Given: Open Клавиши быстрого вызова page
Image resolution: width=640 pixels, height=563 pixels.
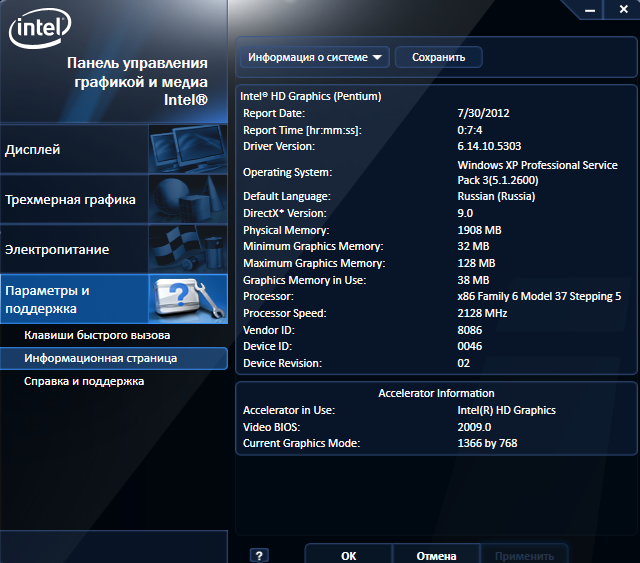Looking at the screenshot, I should pos(97,335).
